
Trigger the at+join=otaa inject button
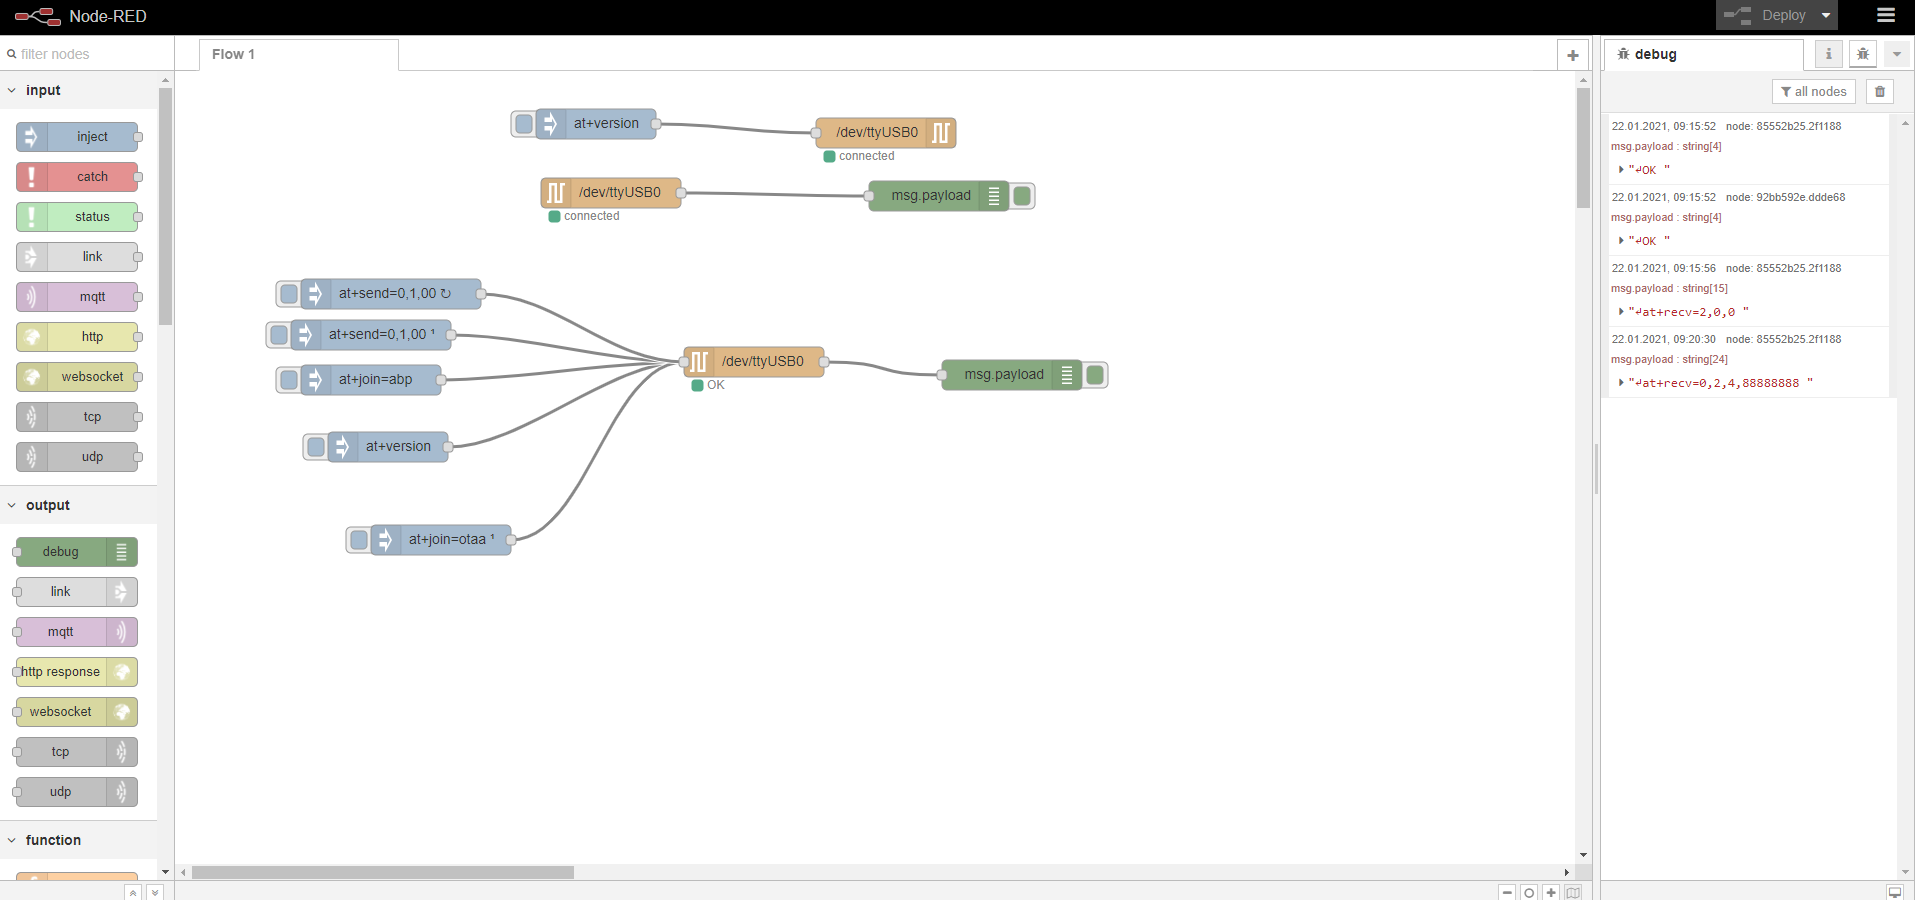click(359, 540)
